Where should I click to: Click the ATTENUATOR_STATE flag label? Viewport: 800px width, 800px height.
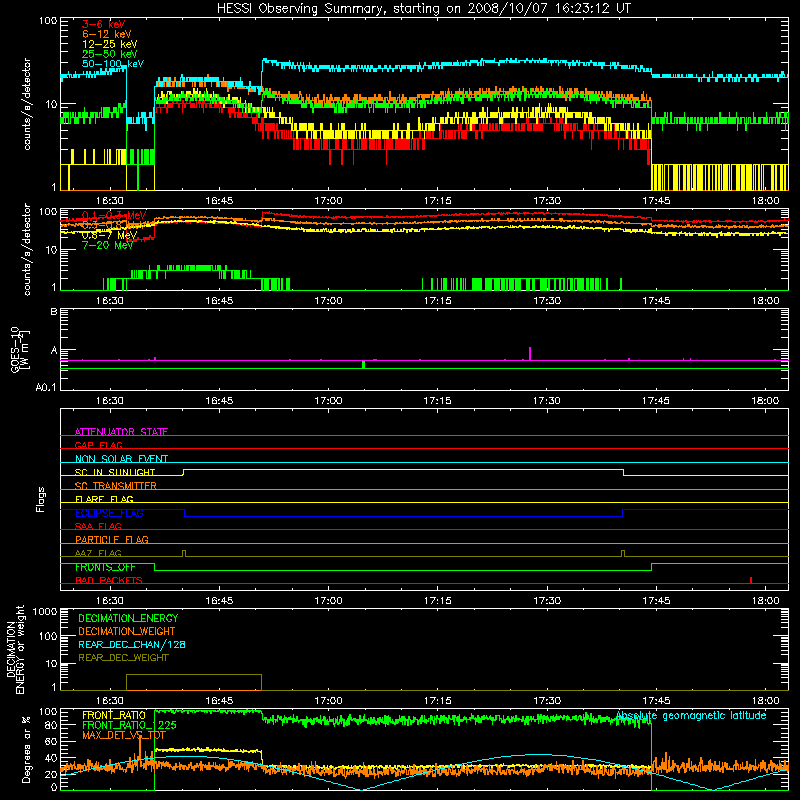pyautogui.click(x=121, y=432)
